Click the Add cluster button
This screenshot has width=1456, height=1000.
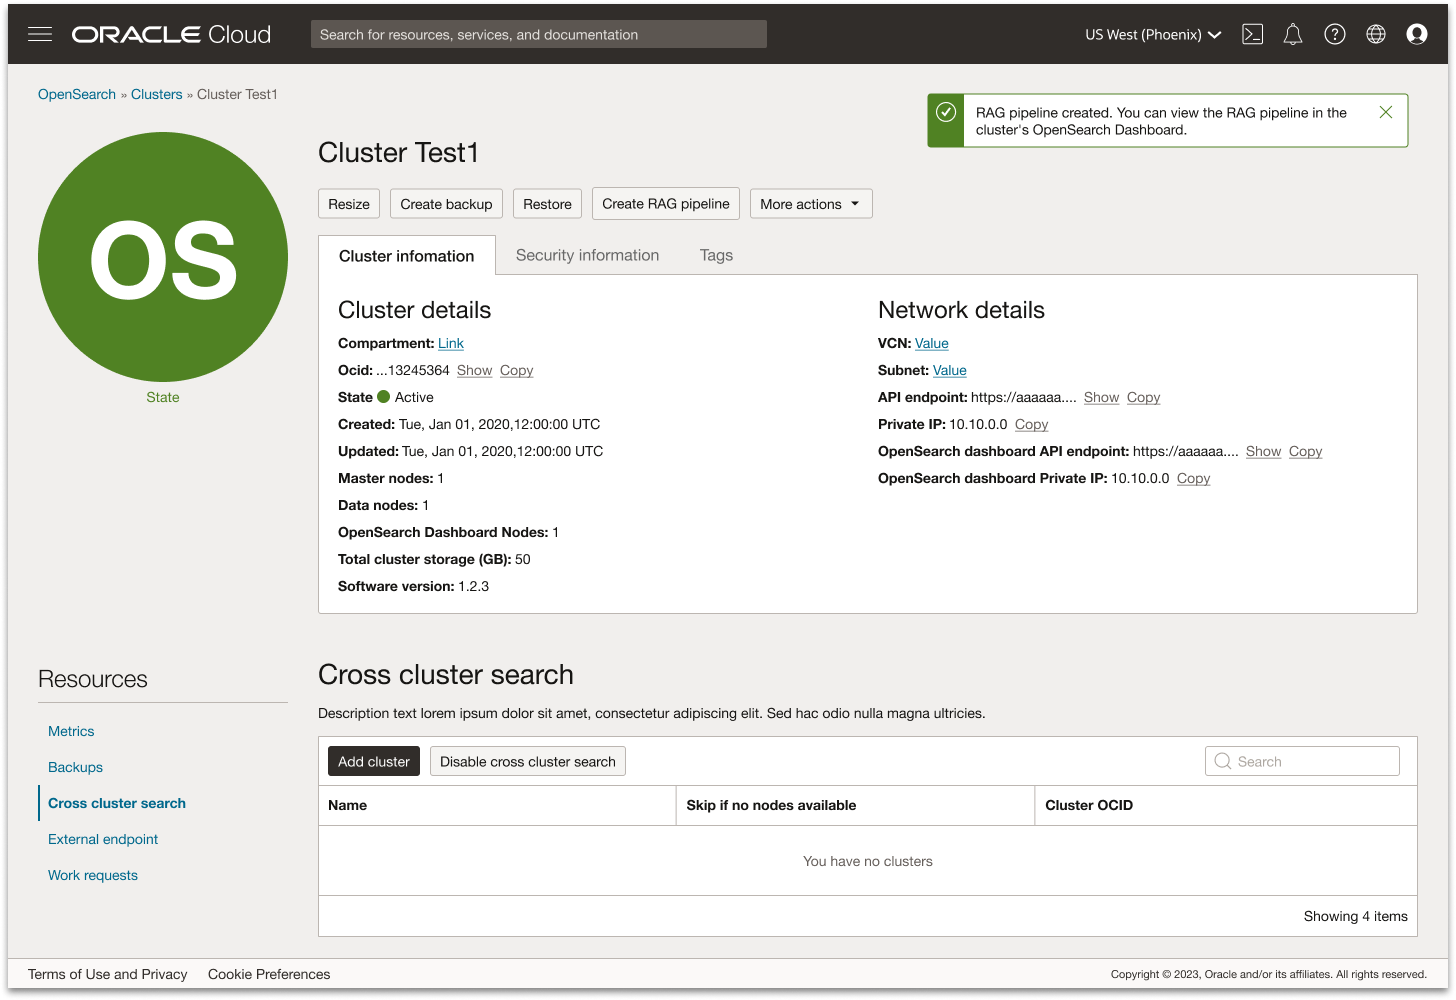374,761
